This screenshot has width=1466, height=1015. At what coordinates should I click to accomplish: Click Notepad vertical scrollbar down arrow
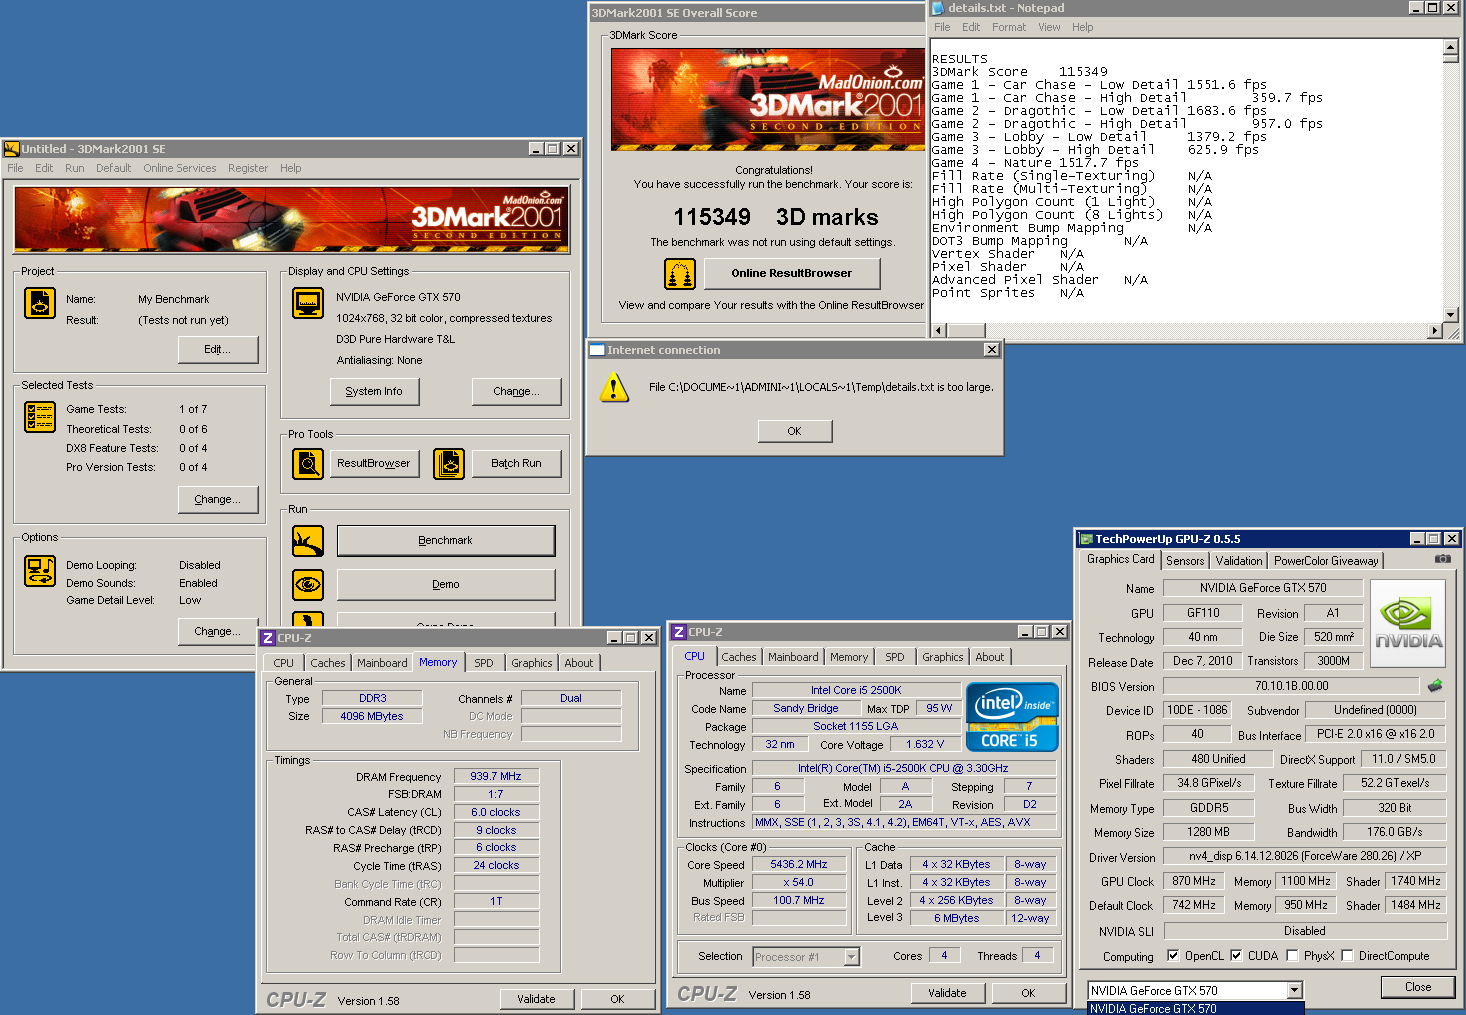[x=1450, y=315]
